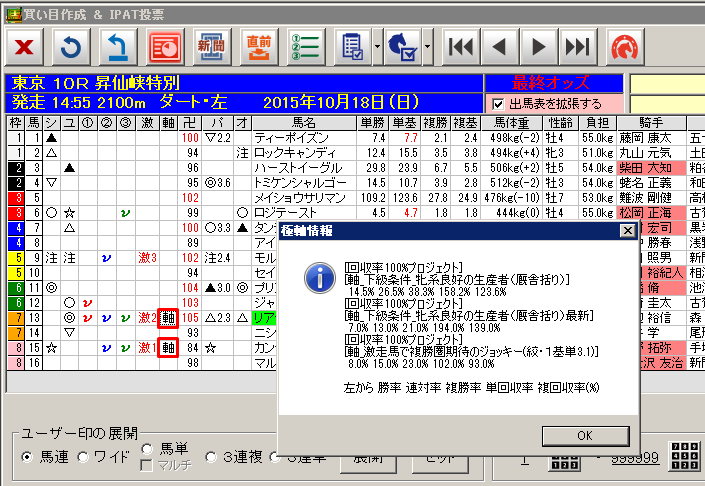Click horse name トミケンシャルゴー
The image size is (705, 486).
[300, 183]
